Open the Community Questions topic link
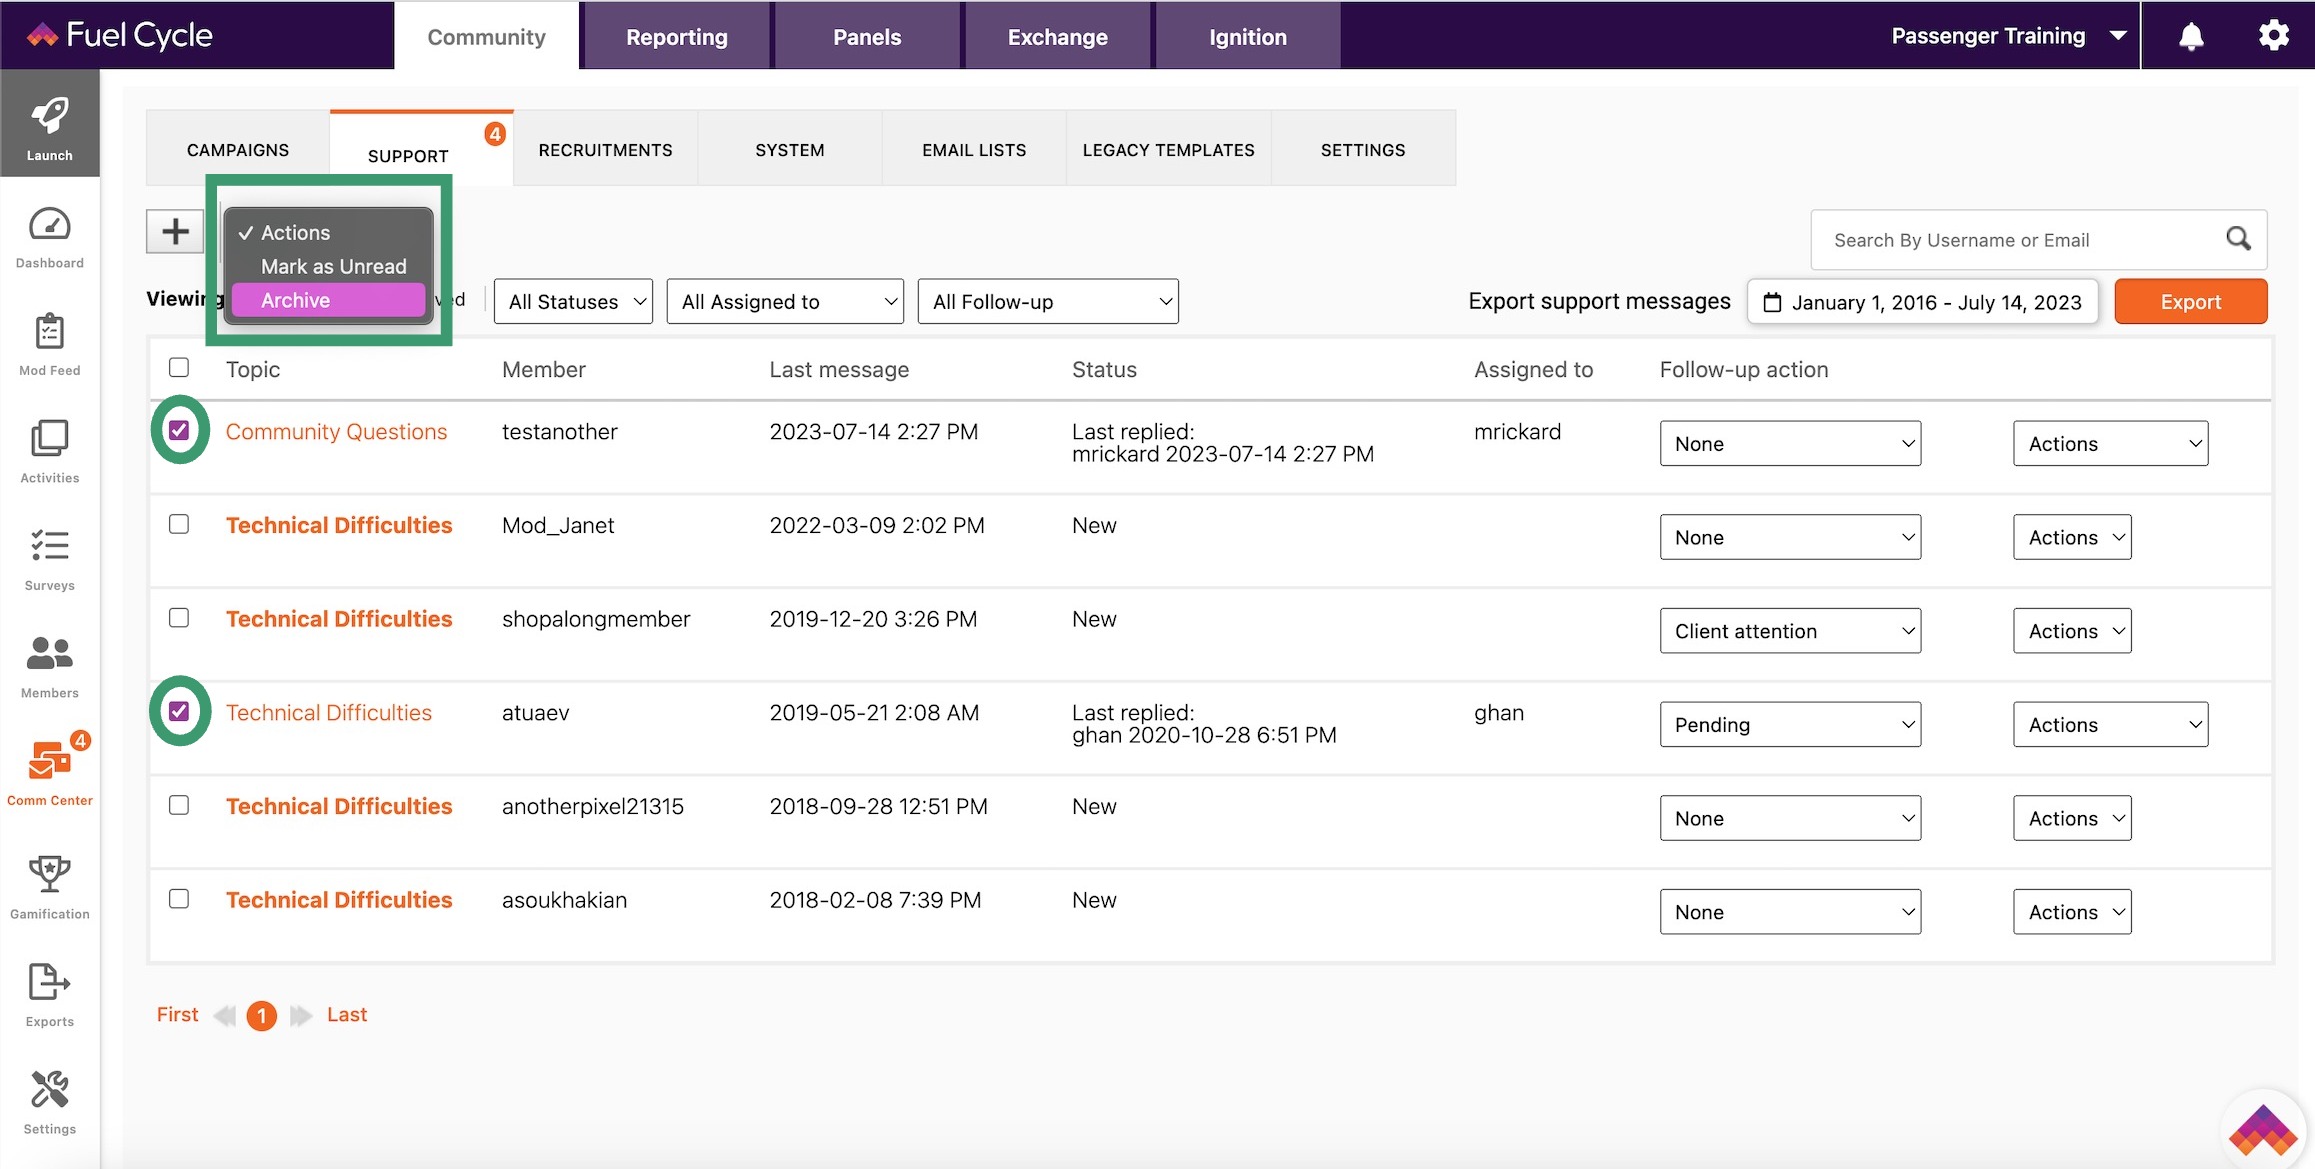The height and width of the screenshot is (1169, 2315). tap(336, 431)
